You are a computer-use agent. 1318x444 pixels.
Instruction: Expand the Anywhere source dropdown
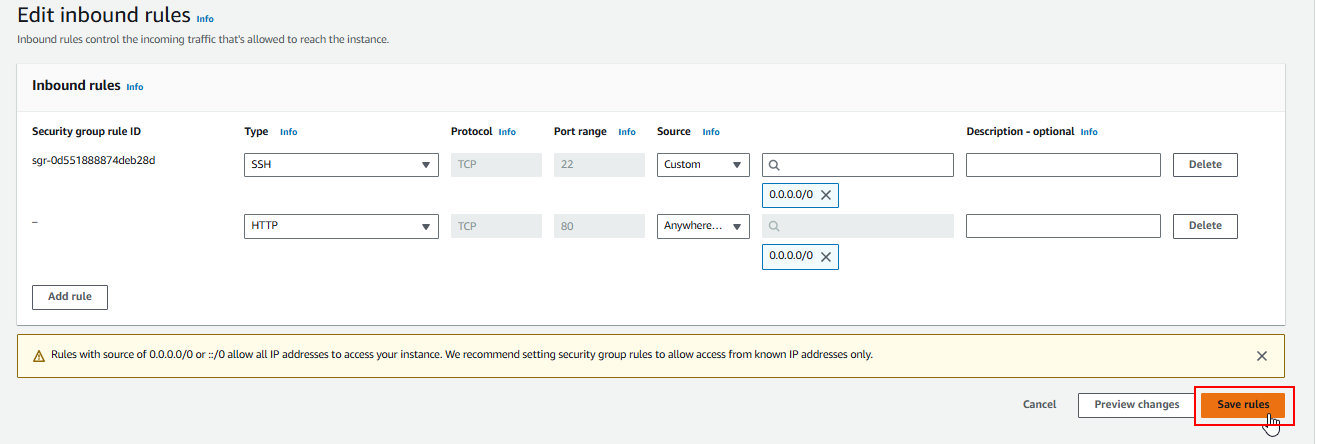(703, 227)
